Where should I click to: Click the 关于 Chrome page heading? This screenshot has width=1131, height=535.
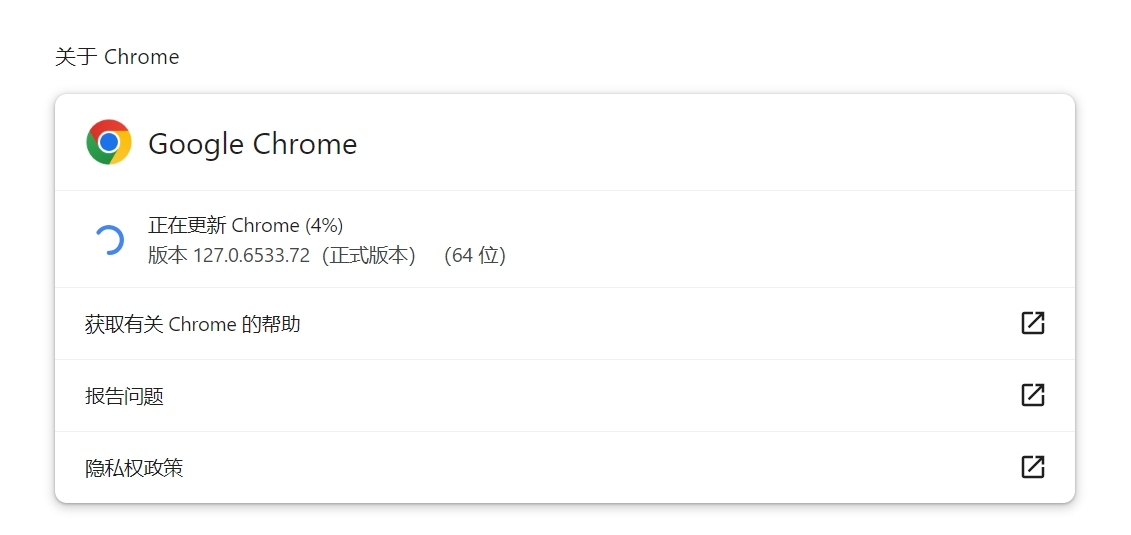117,57
